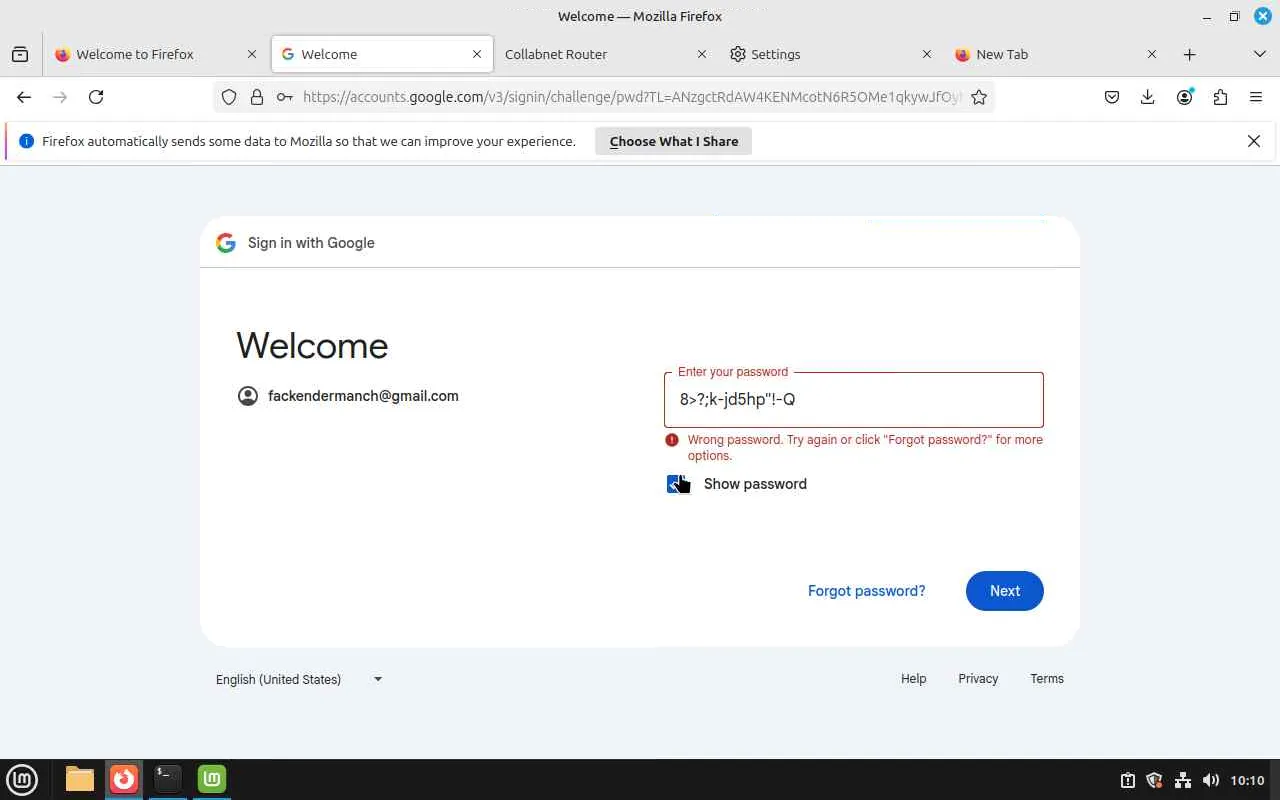Close the Settings tab

coord(927,54)
